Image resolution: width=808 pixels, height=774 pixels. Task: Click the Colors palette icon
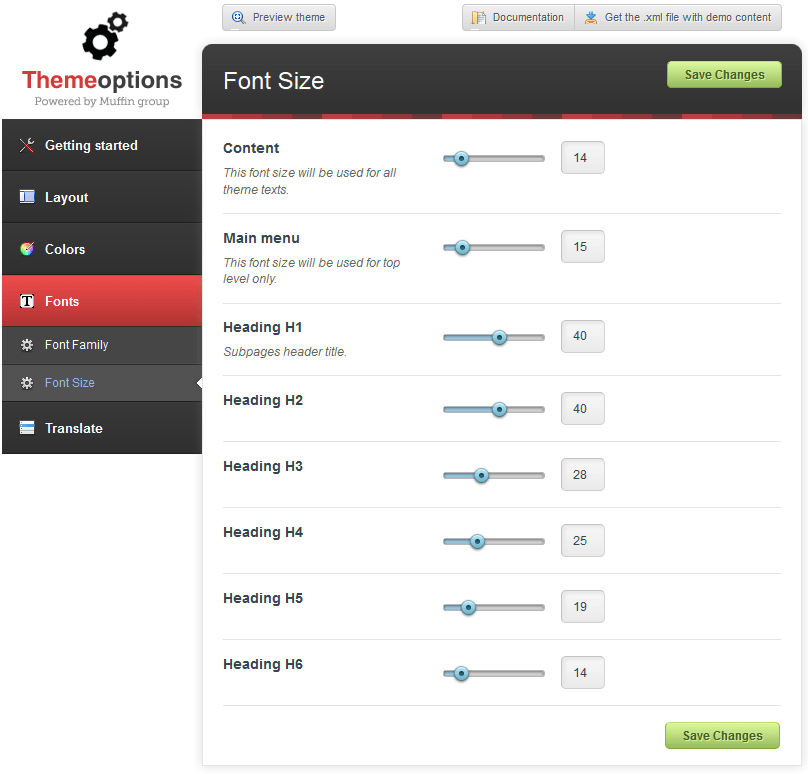tap(27, 249)
